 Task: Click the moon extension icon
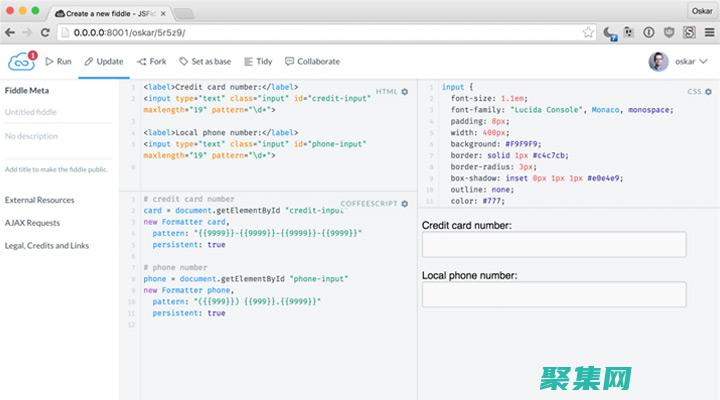point(609,33)
